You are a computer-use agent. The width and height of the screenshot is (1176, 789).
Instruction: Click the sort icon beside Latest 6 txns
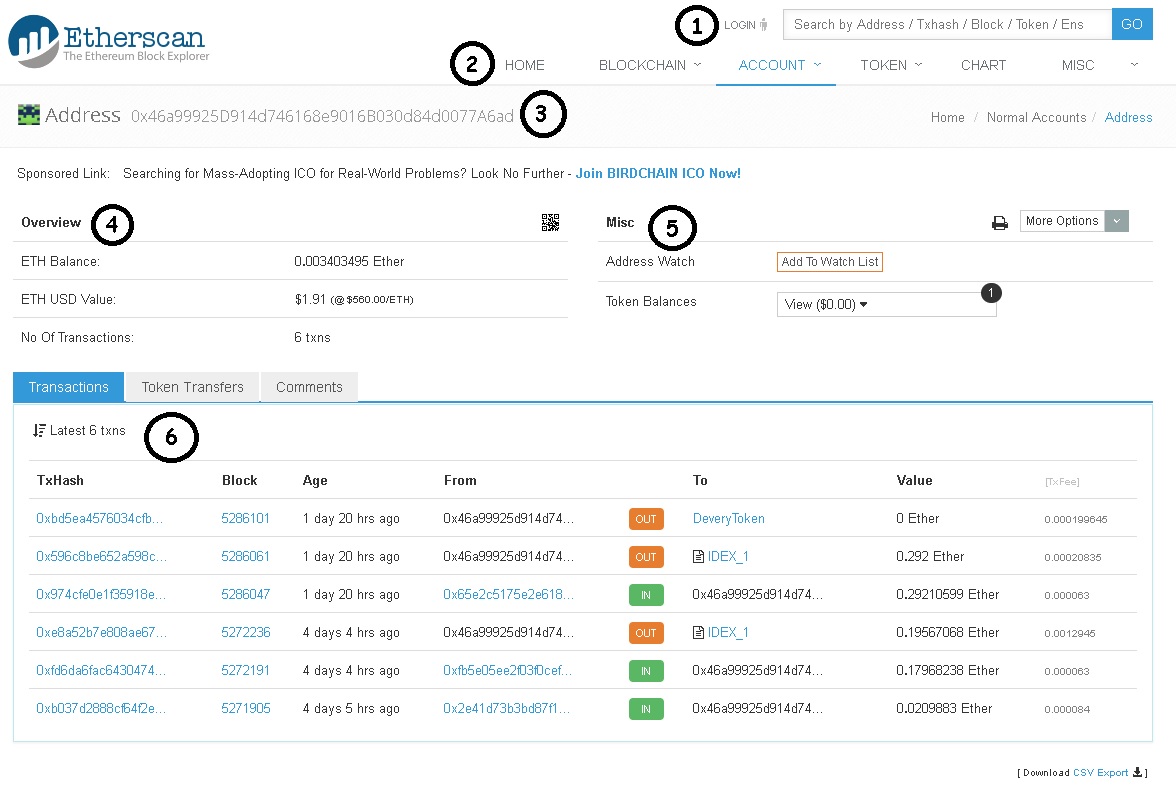(x=38, y=430)
